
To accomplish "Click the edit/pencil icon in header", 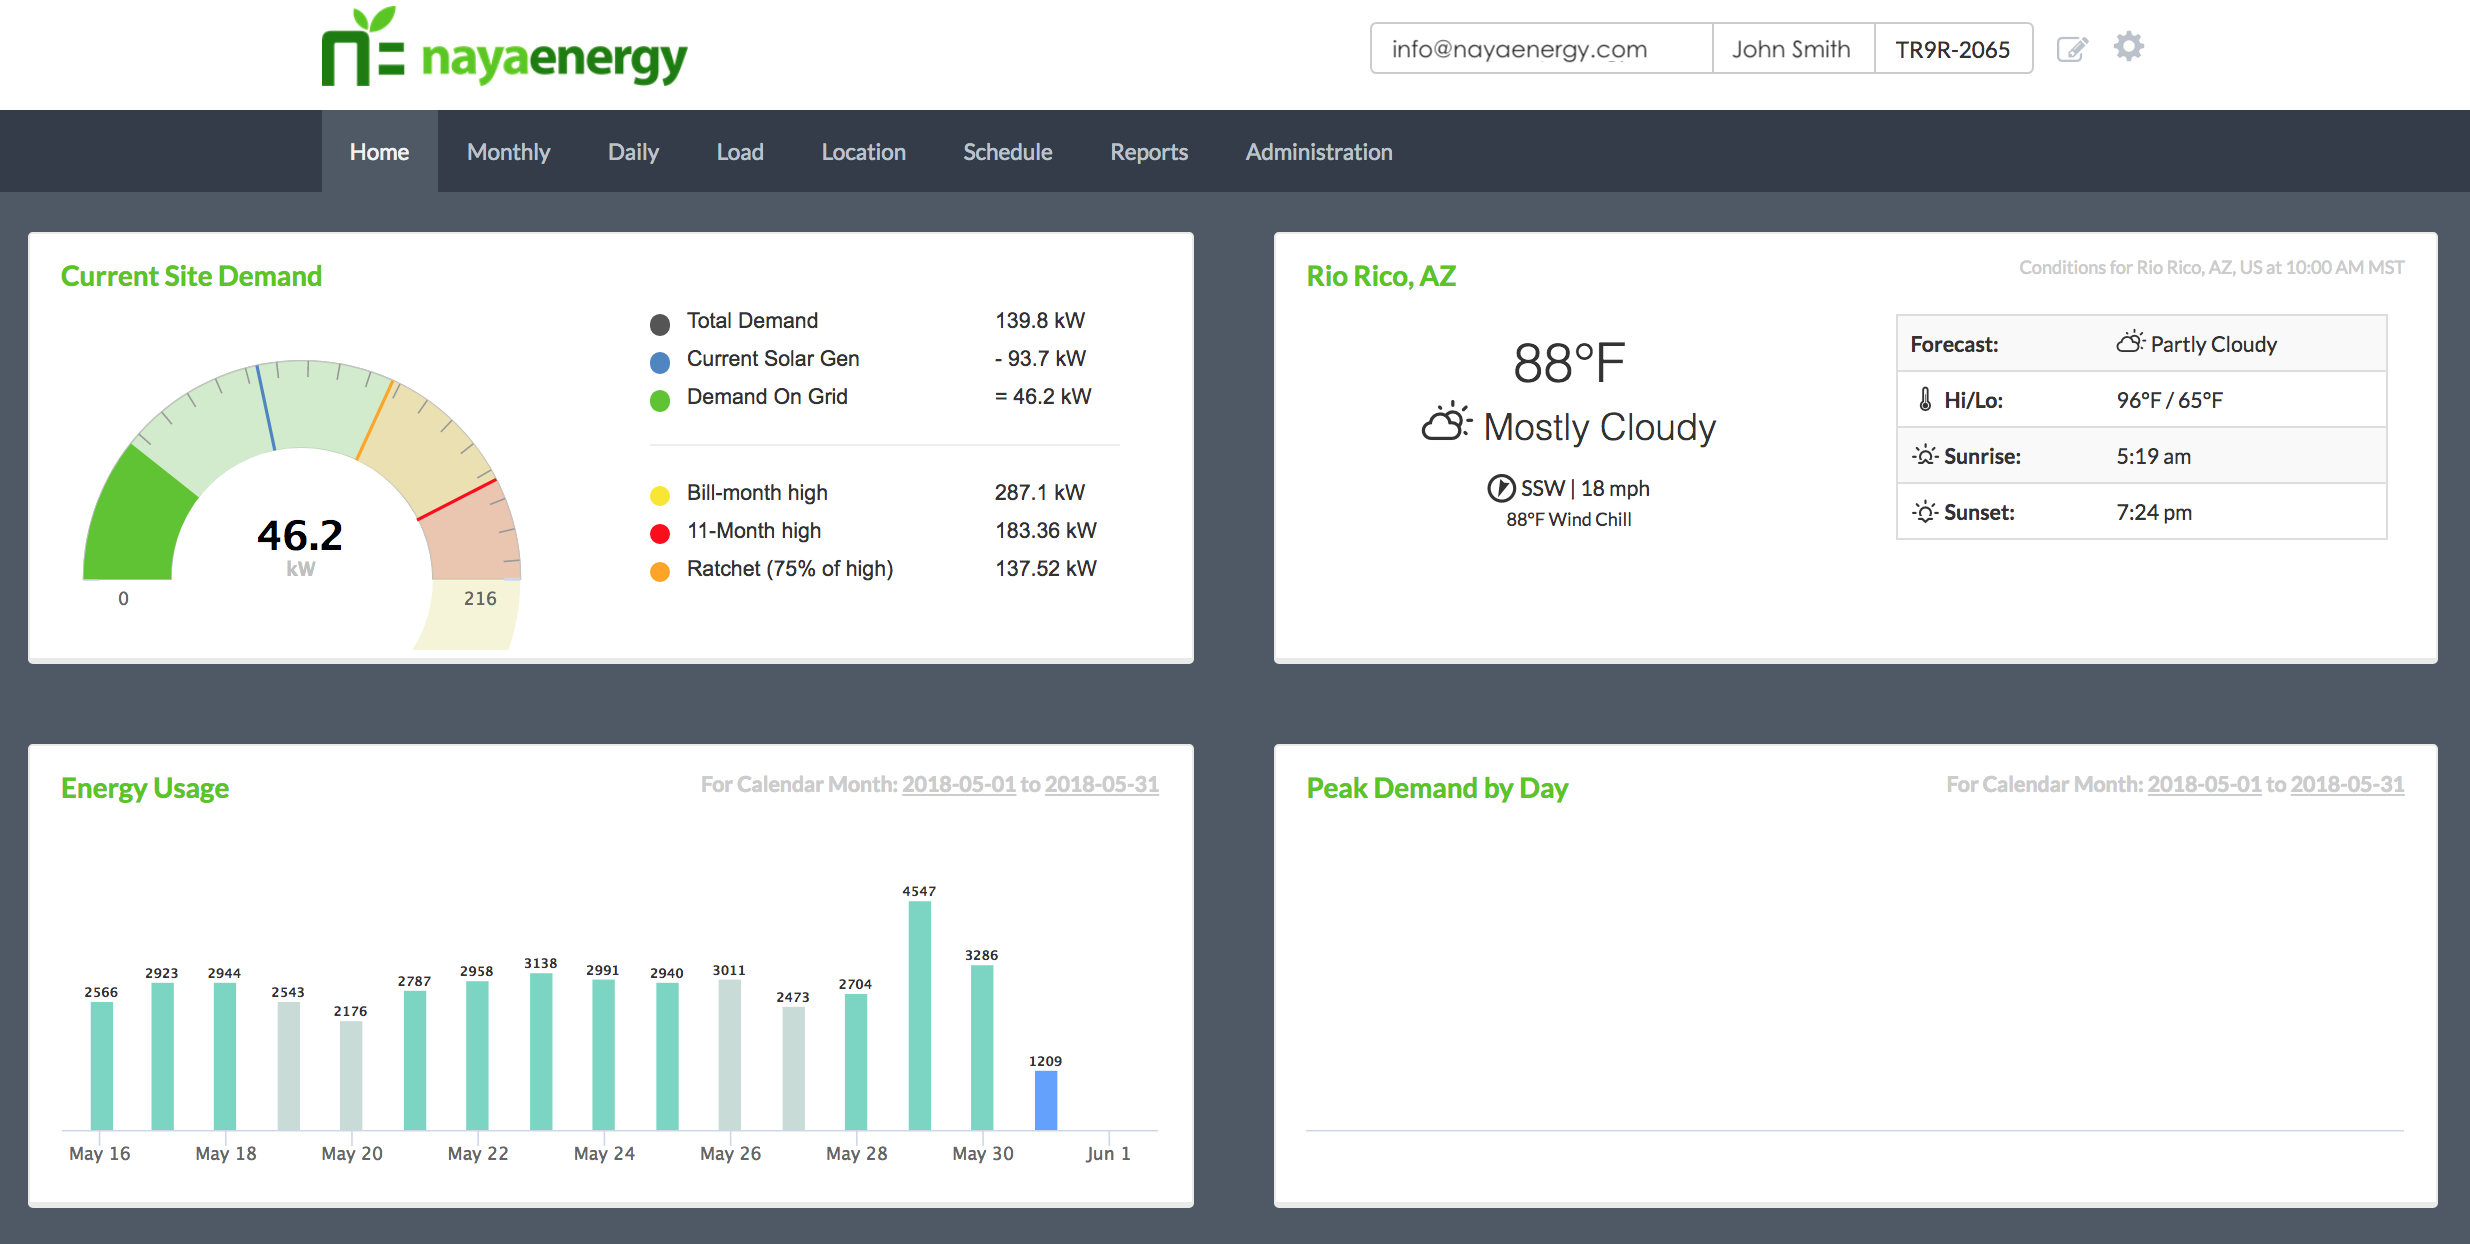I will tap(2070, 49).
